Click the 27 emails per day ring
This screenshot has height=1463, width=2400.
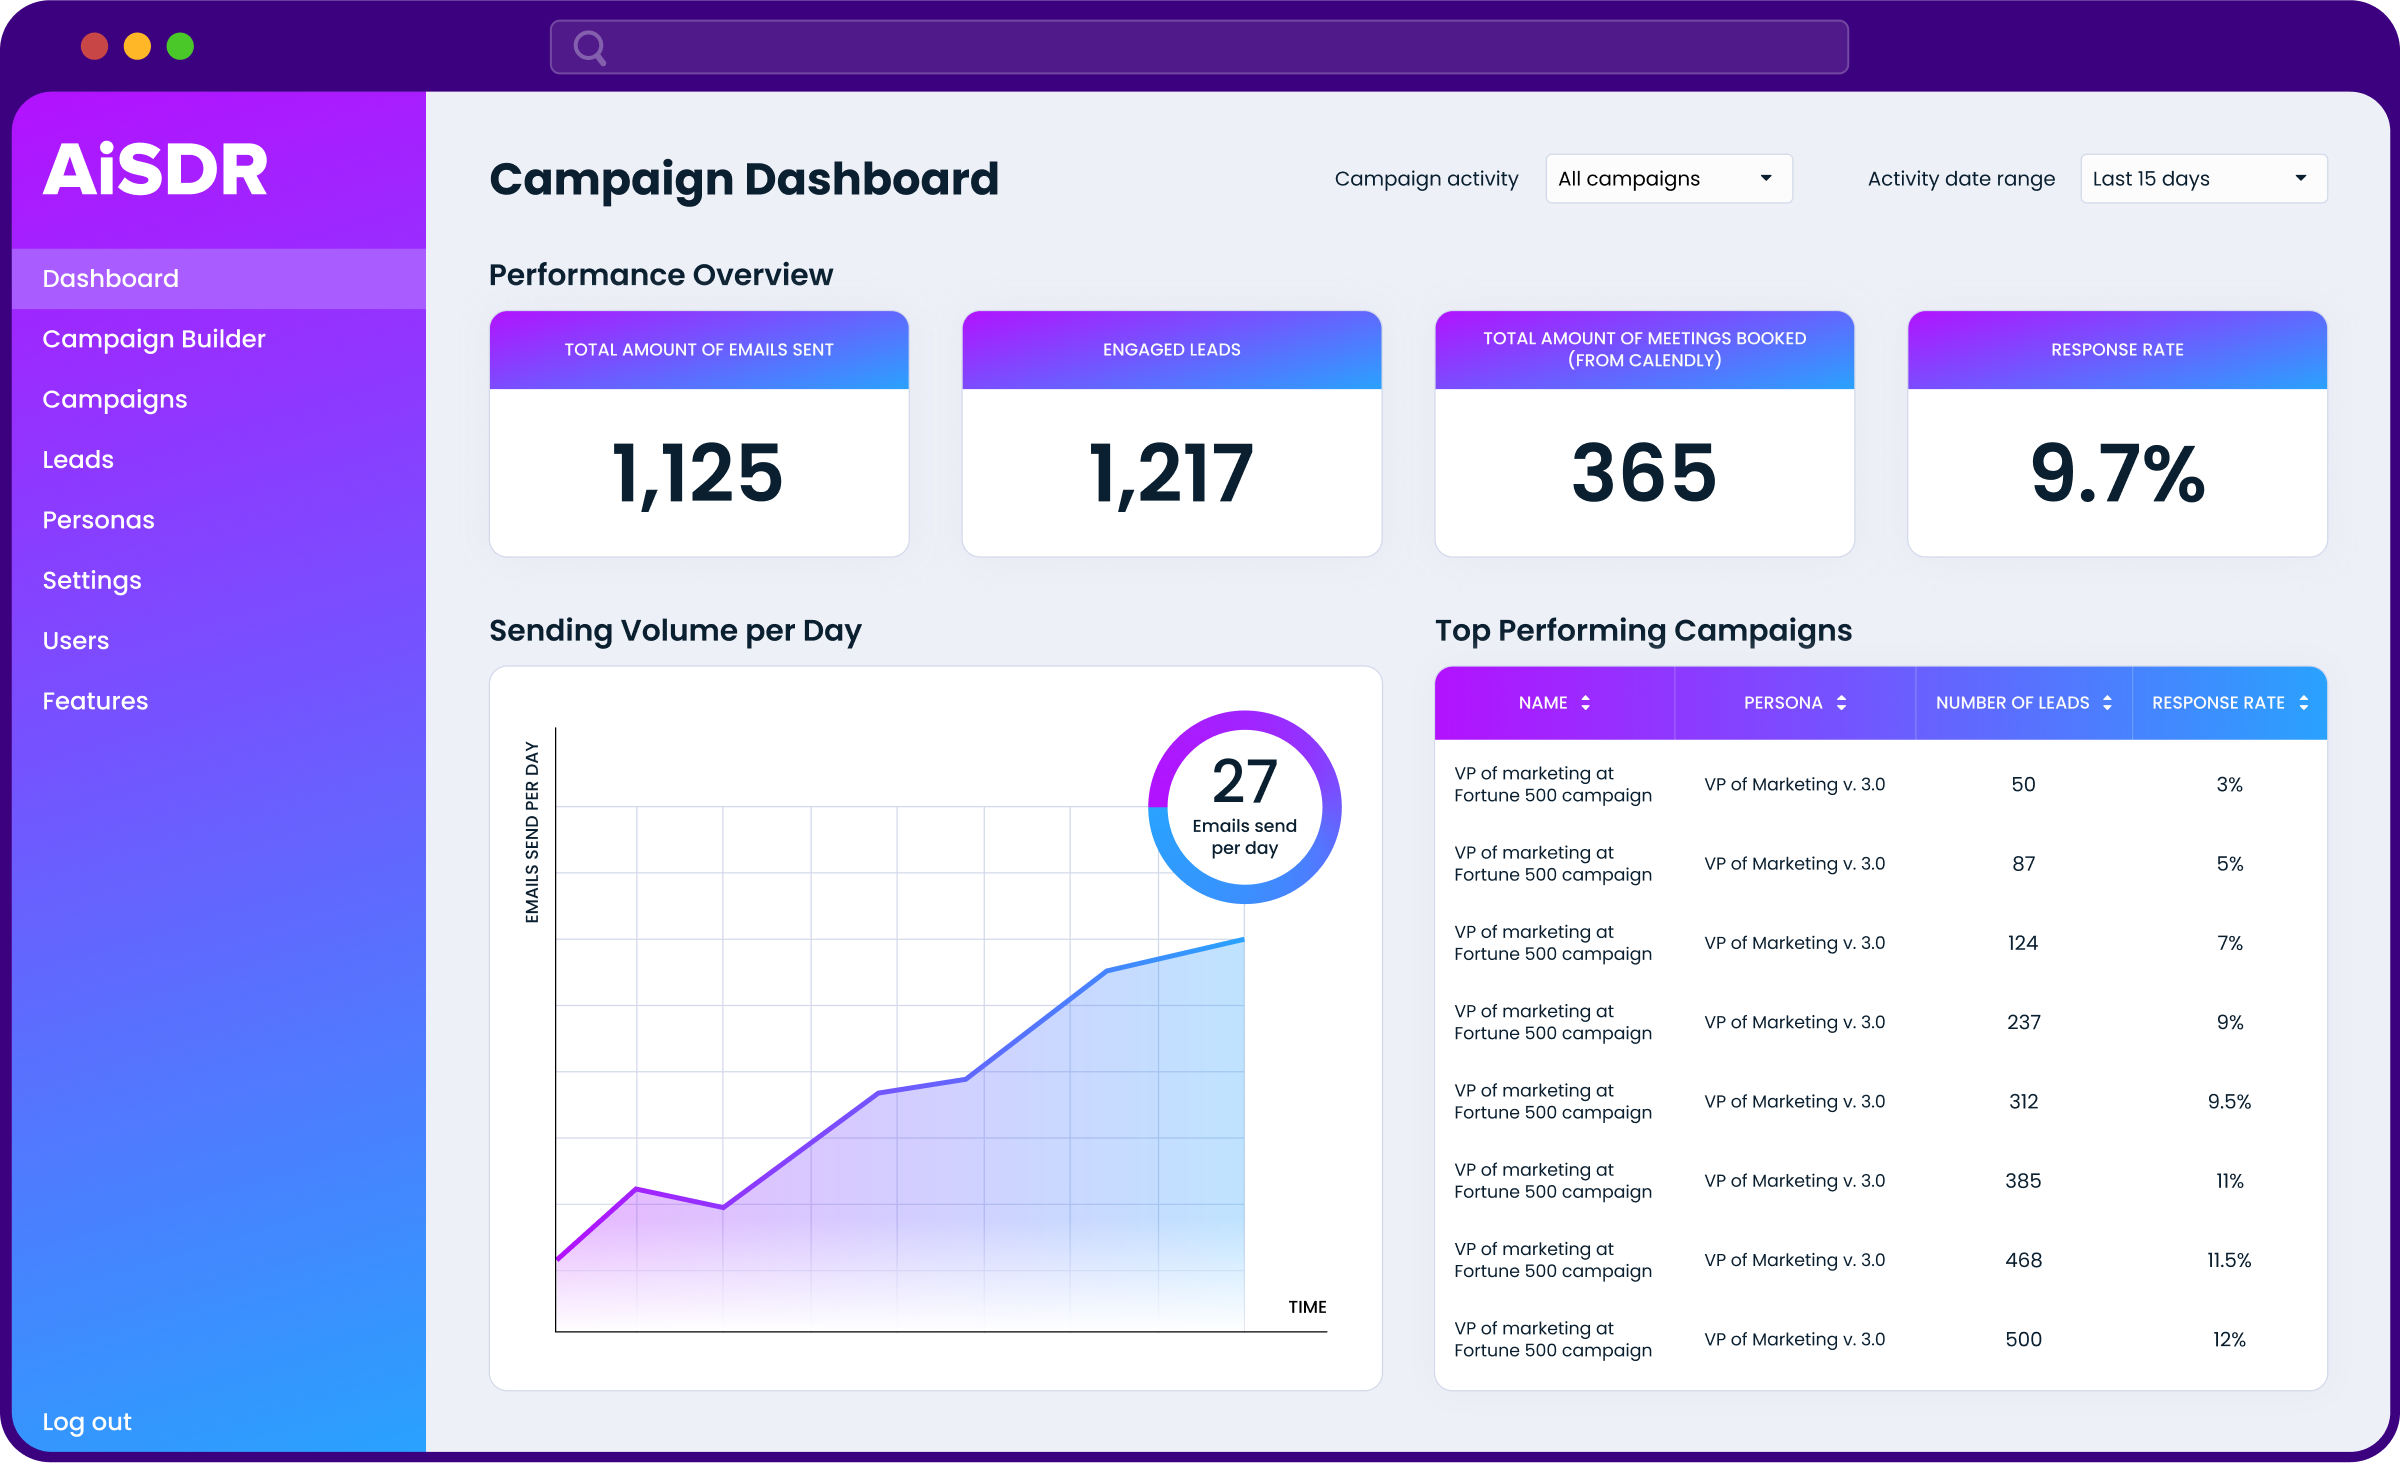coord(1244,806)
